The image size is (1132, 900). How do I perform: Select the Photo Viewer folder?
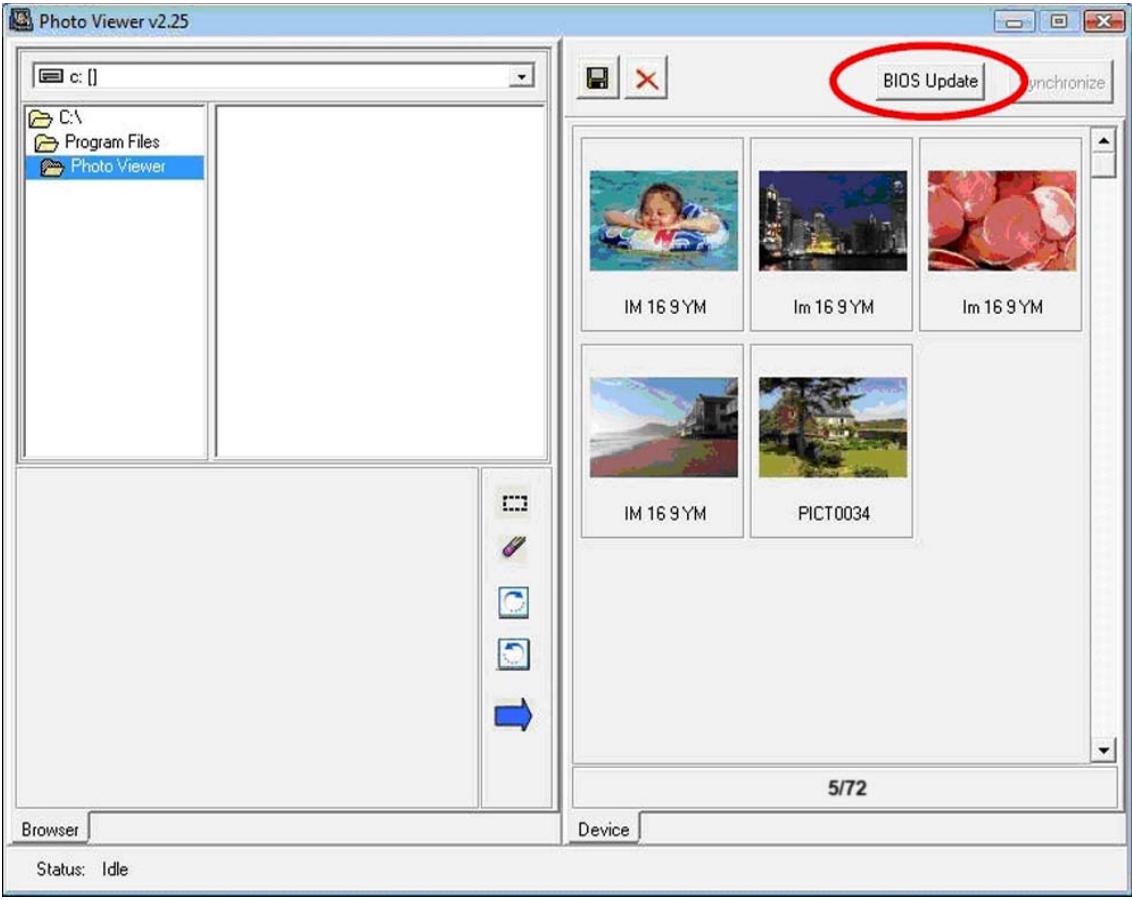coord(116,167)
